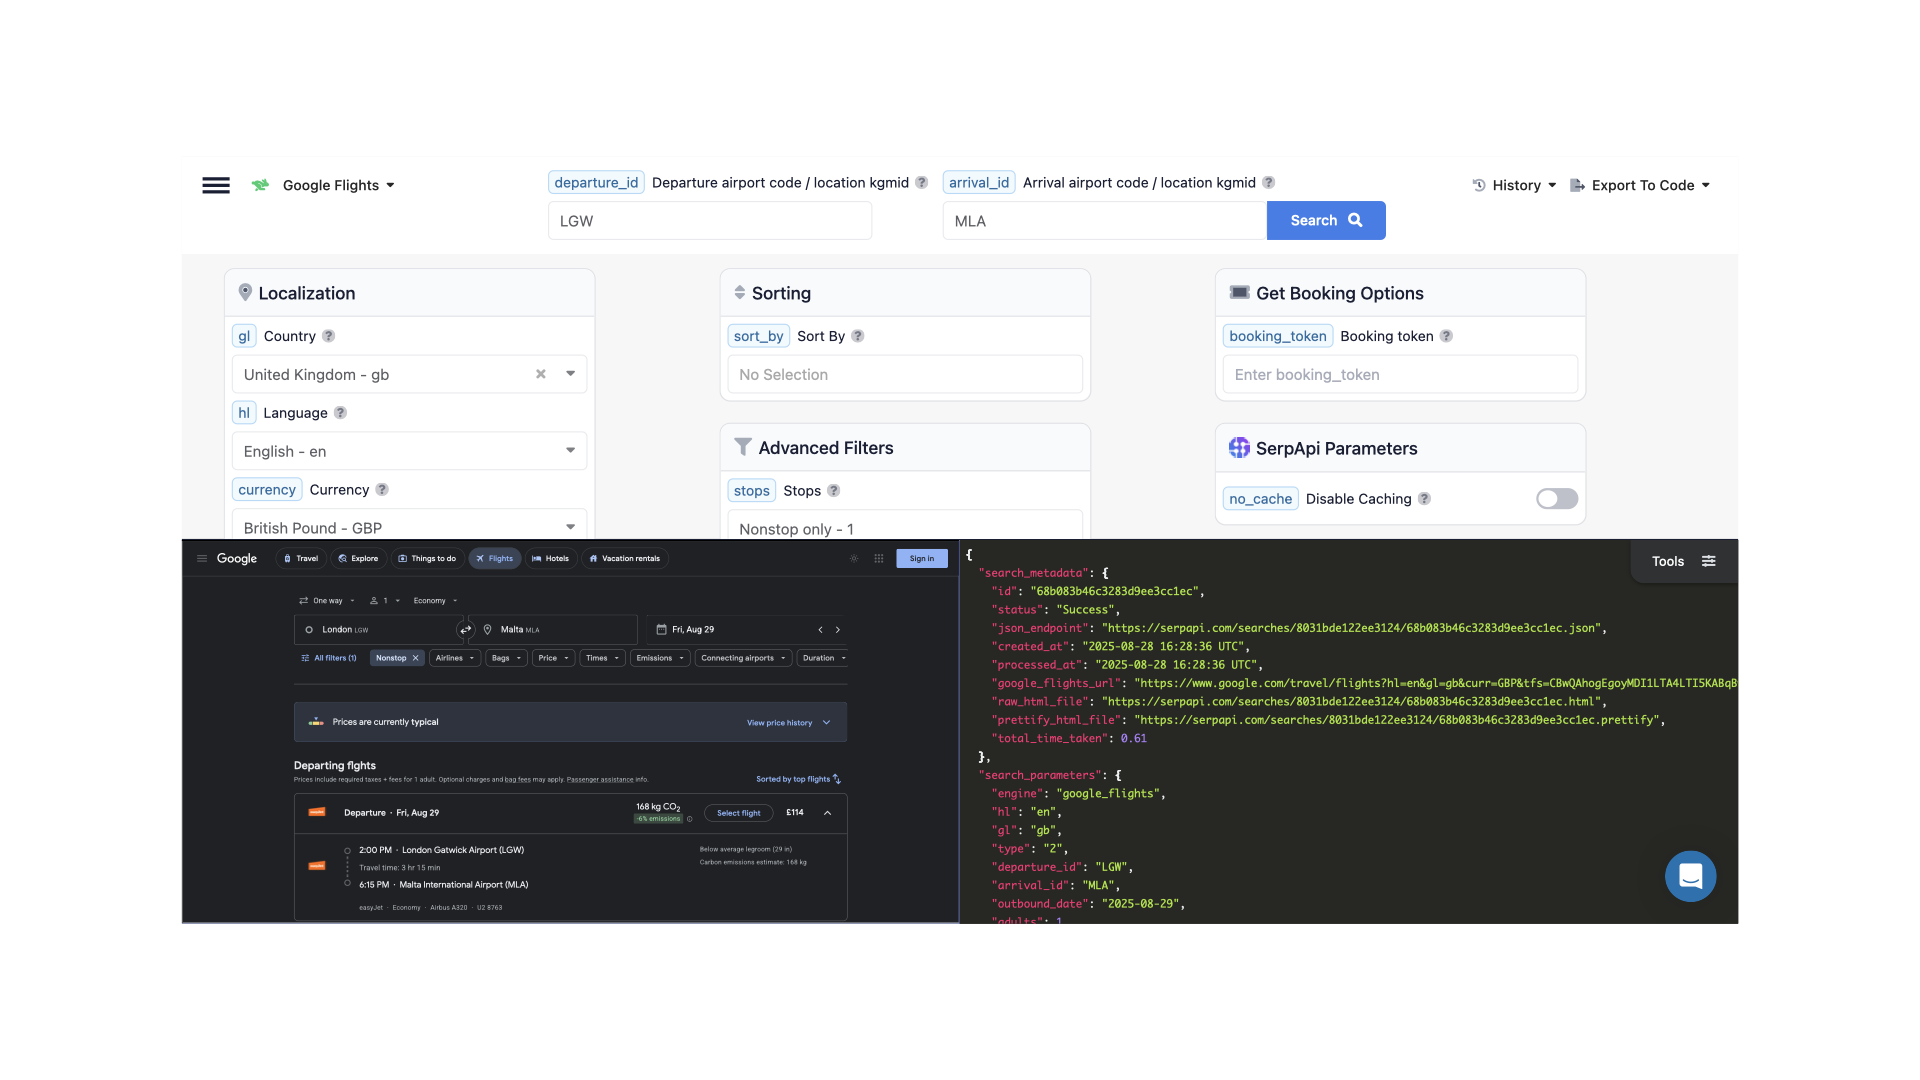1920x1080 pixels.
Task: Open the History panel via clock icon
Action: 1478,185
